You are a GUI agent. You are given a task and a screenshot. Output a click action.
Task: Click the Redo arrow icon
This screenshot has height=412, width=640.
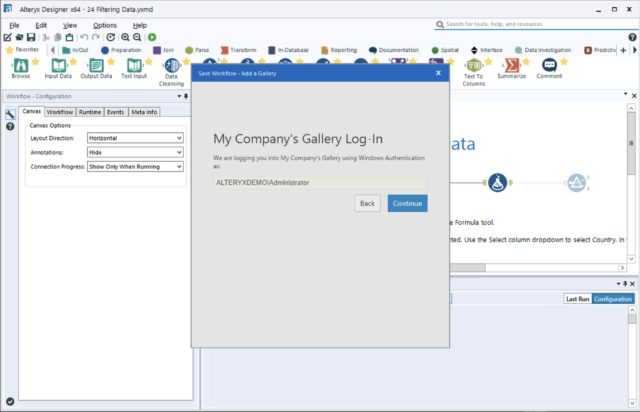click(x=96, y=37)
